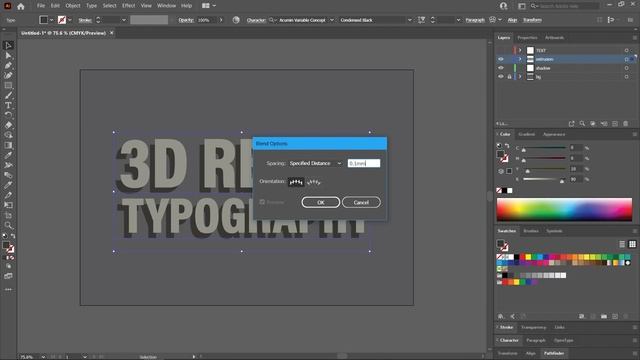Switch to Brushes tab
Viewport: 640px width, 360px height.
tap(531, 231)
